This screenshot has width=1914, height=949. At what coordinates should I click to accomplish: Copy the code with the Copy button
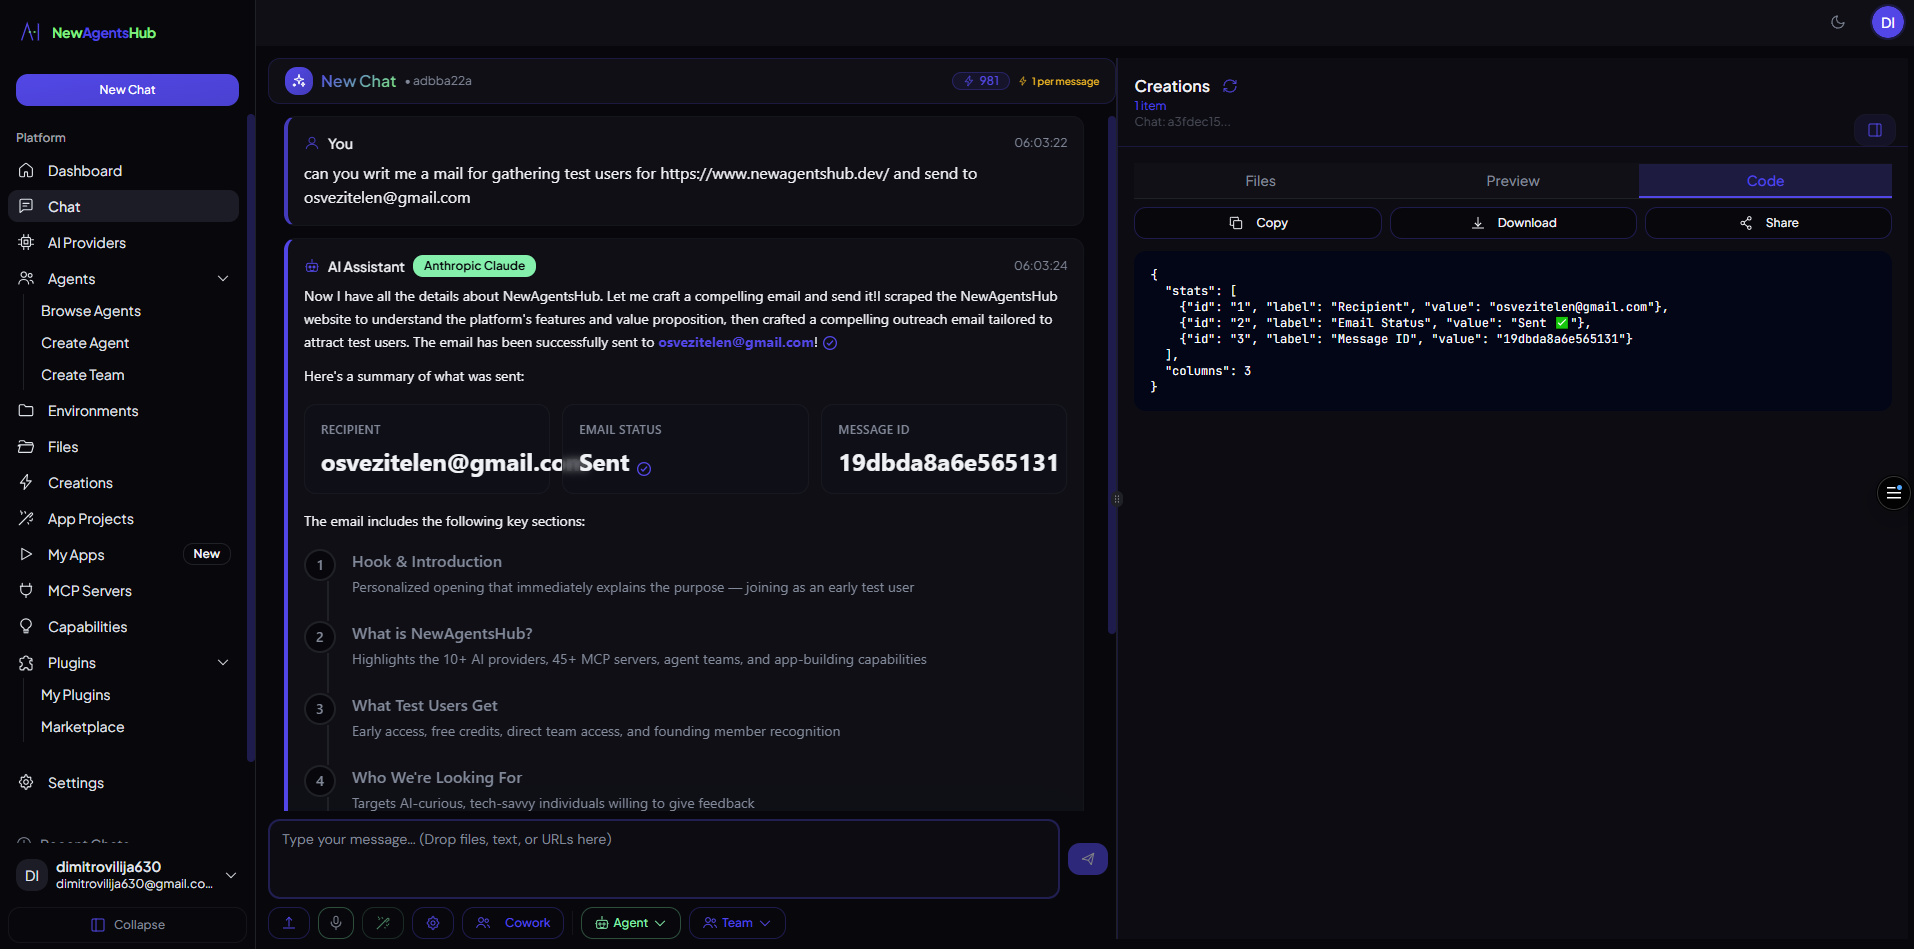[1258, 223]
